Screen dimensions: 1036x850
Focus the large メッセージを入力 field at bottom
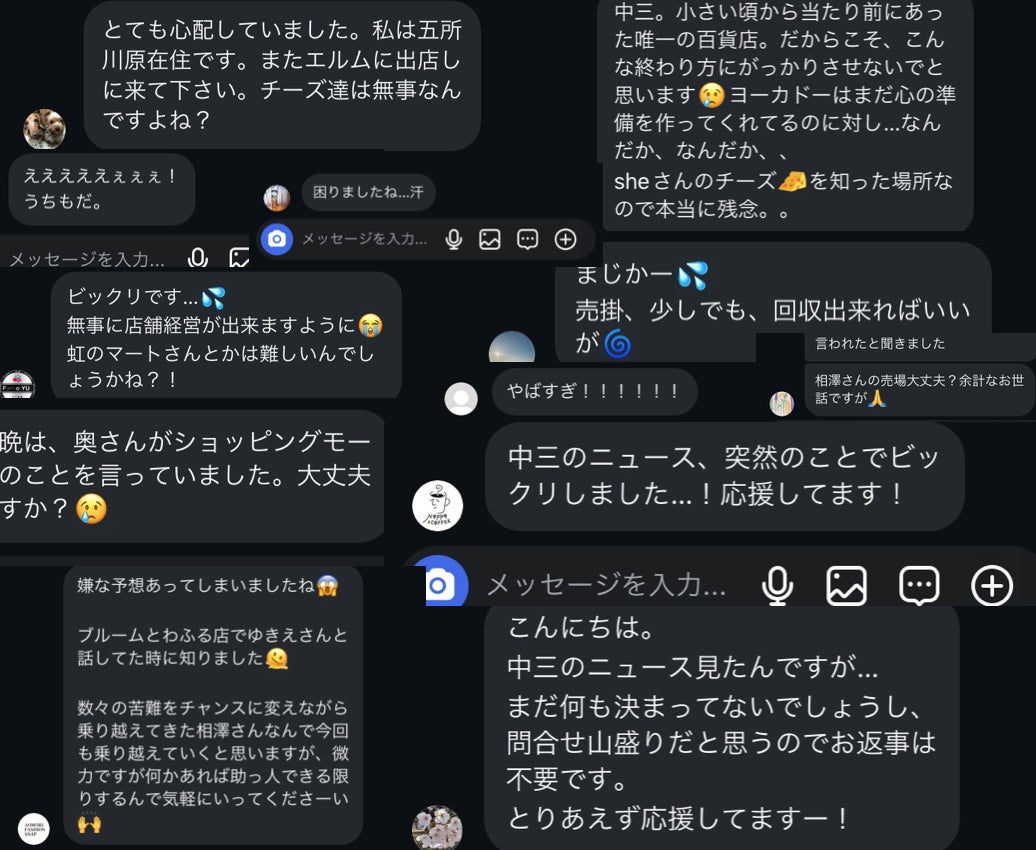click(606, 585)
